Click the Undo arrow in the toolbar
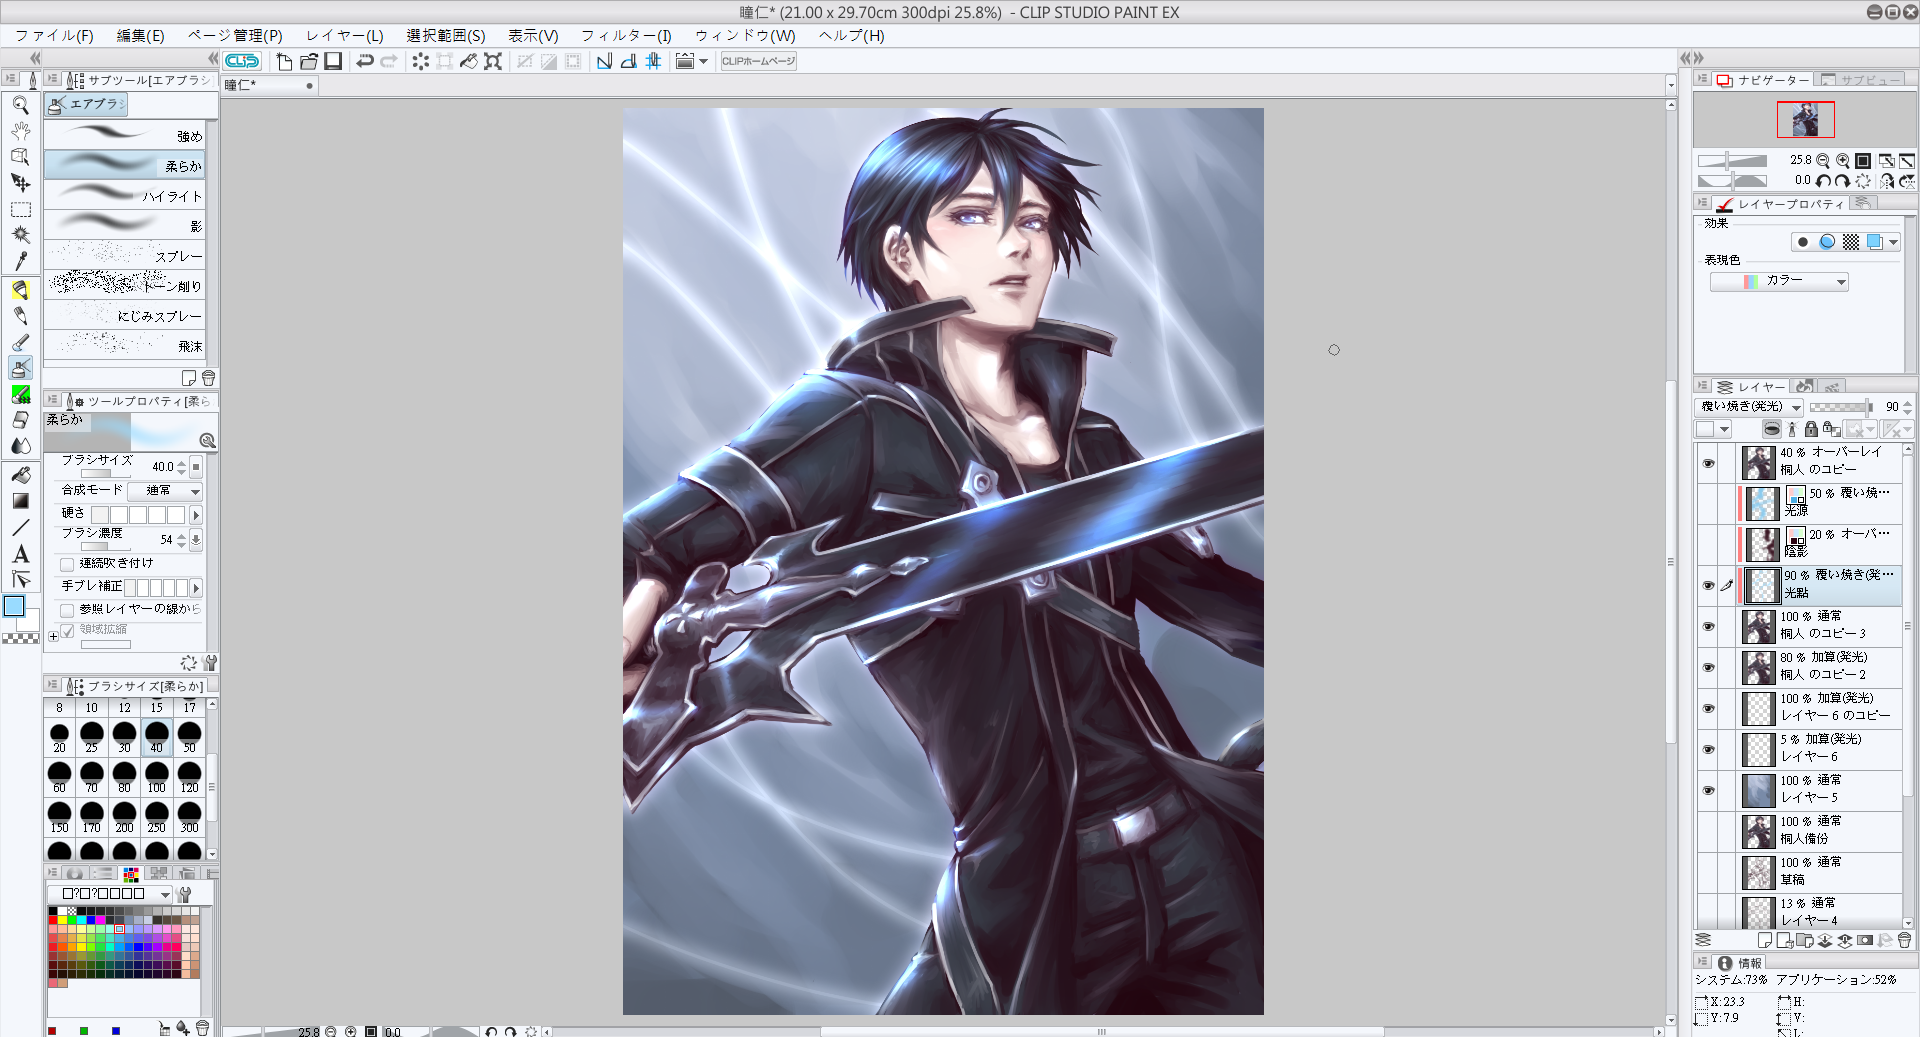1920x1037 pixels. tap(365, 61)
